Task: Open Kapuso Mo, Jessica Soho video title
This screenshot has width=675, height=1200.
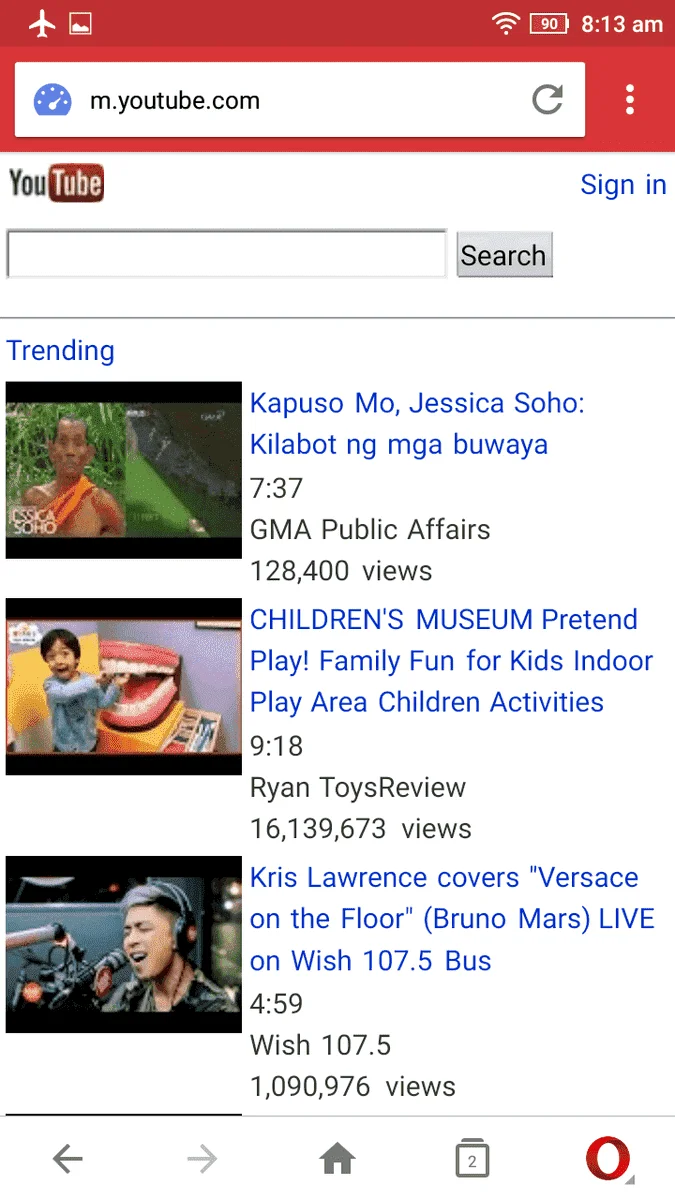Action: point(417,424)
